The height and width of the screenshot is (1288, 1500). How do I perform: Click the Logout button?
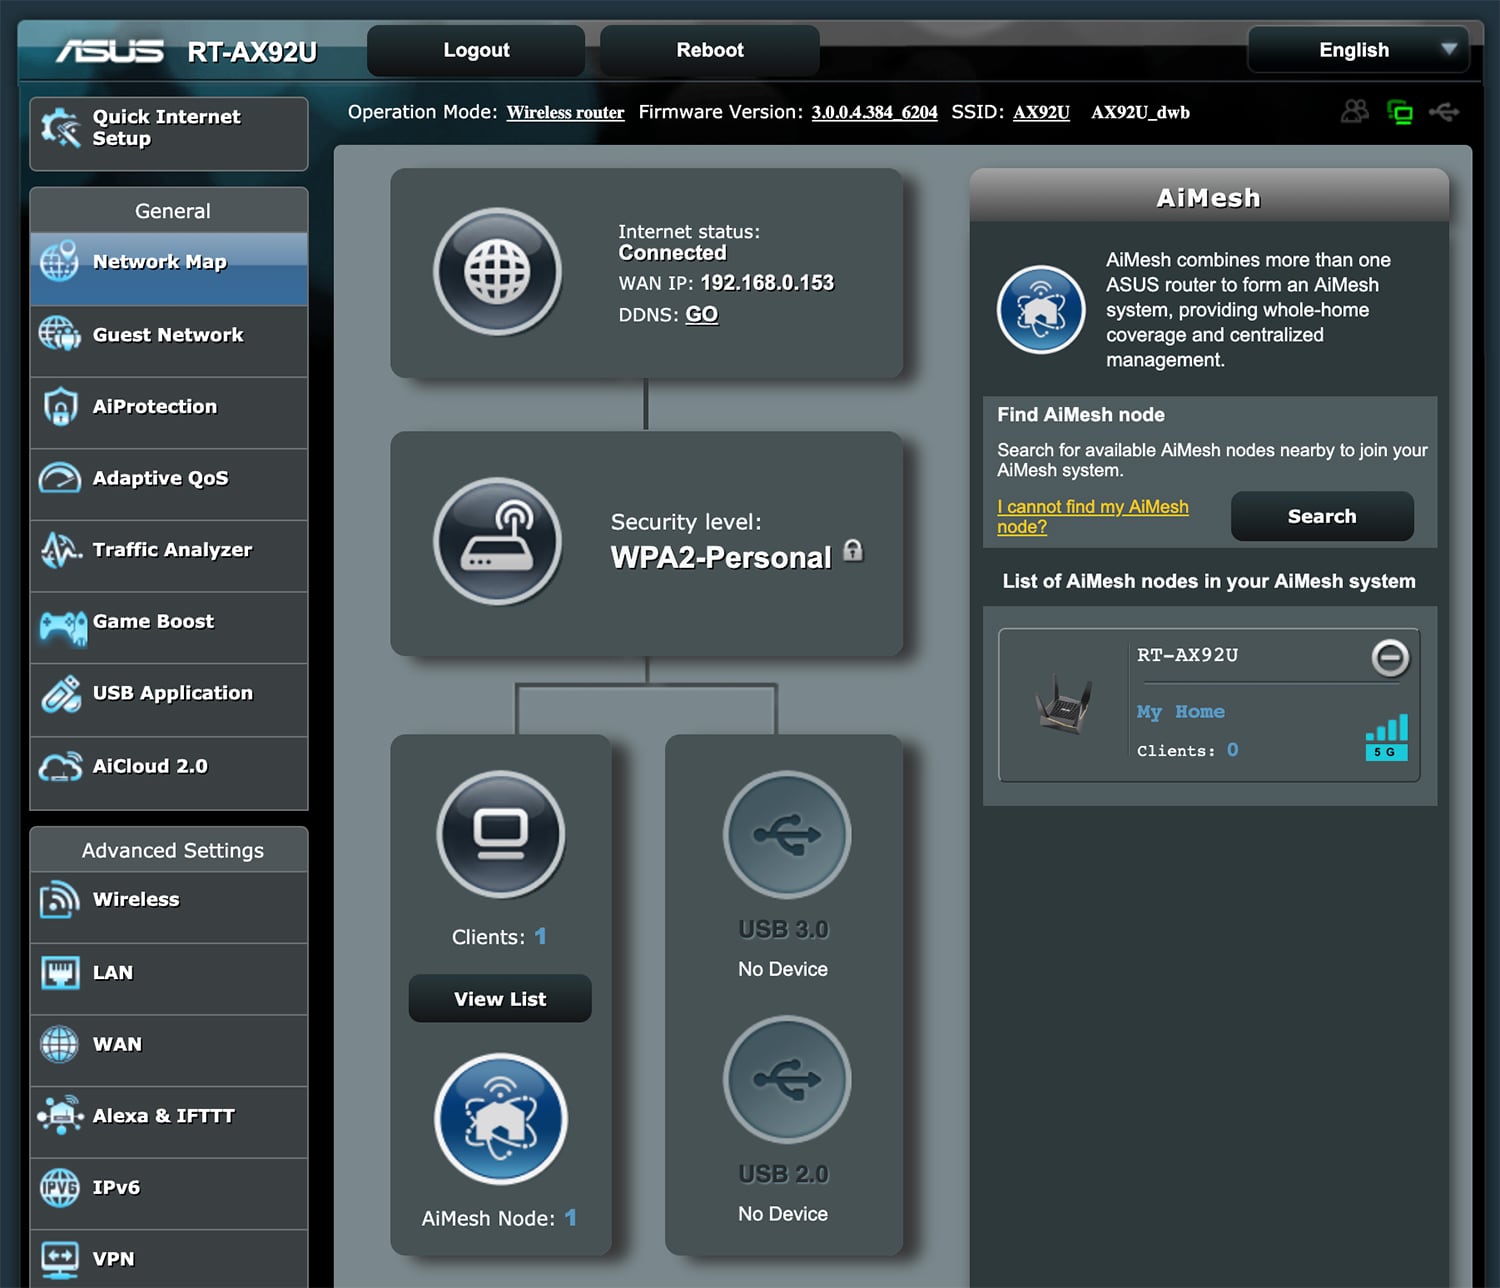476,50
